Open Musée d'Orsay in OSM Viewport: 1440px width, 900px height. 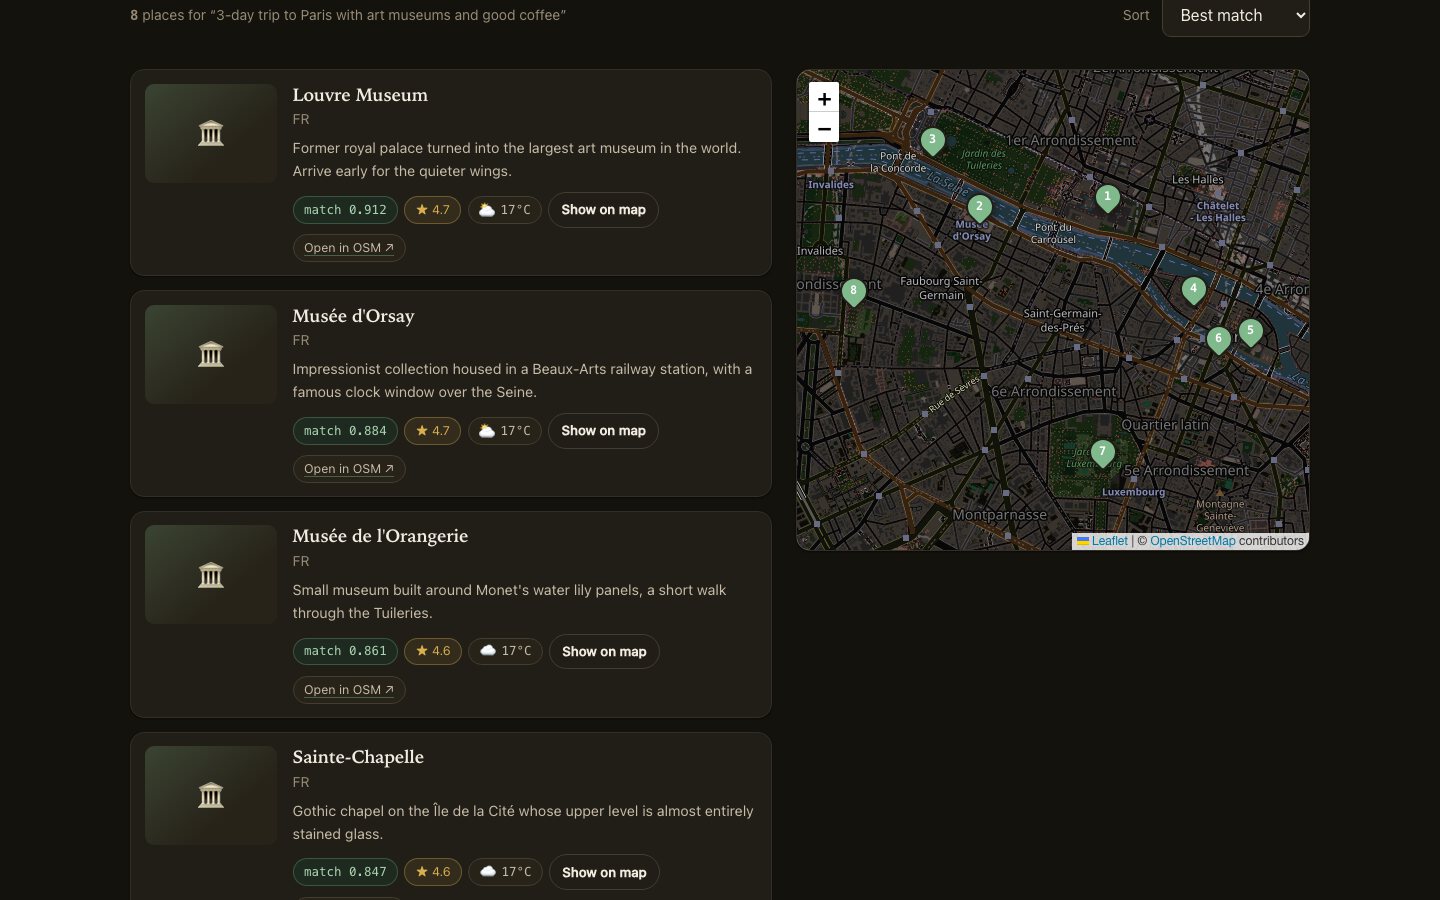(x=349, y=469)
